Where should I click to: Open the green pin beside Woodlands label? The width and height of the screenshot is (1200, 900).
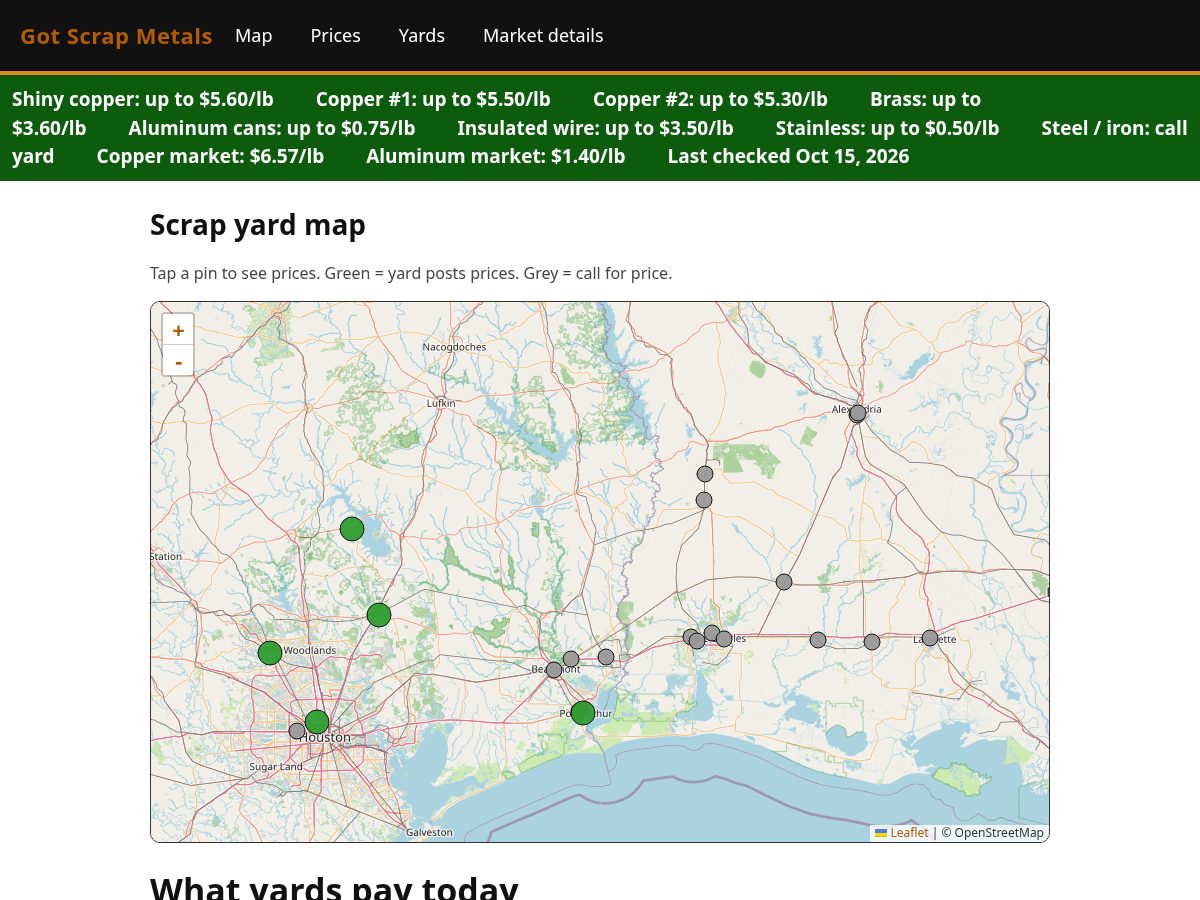pos(270,653)
